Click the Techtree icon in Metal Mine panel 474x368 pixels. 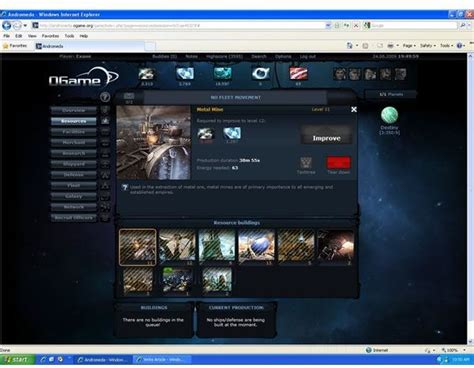click(x=306, y=163)
